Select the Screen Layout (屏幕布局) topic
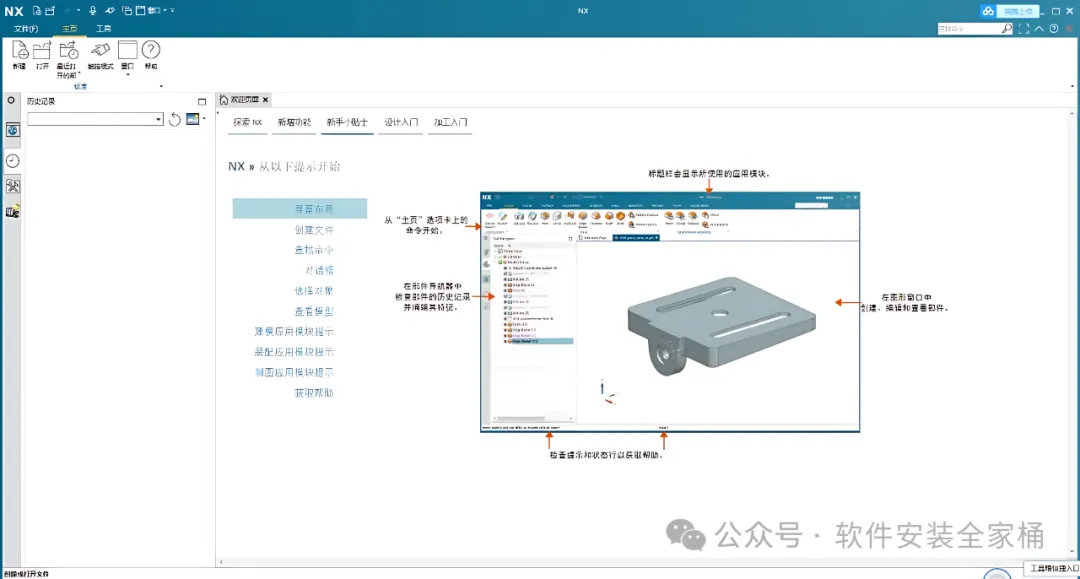Image resolution: width=1080 pixels, height=579 pixels. (300, 209)
